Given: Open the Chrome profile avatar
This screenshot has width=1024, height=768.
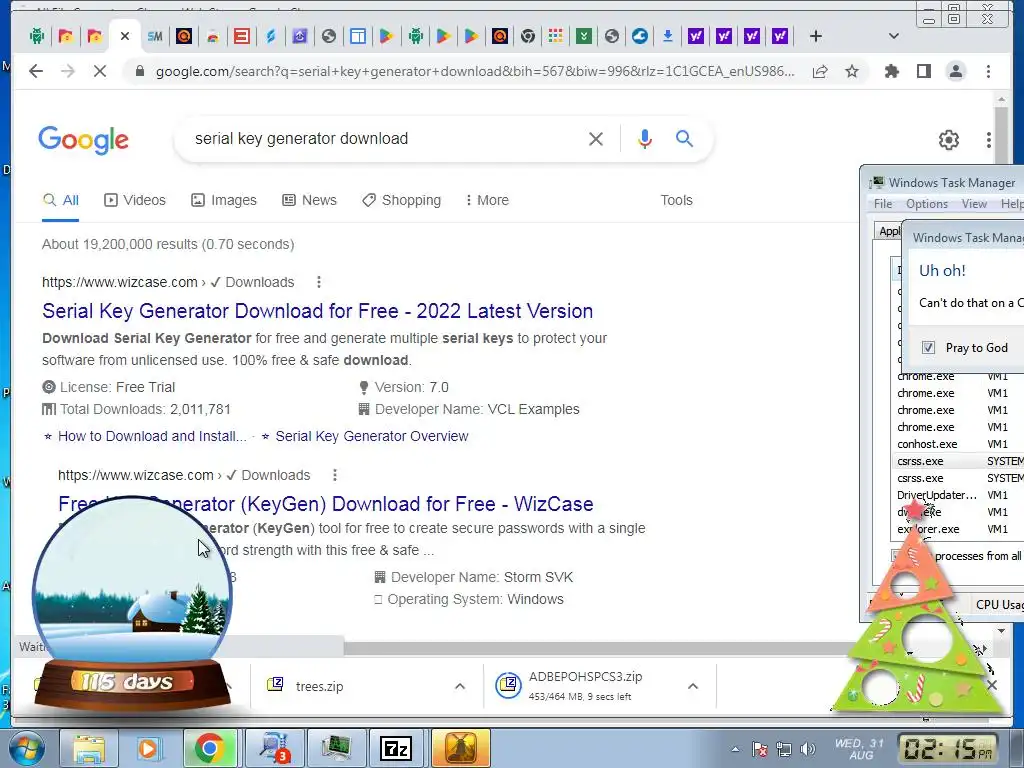Looking at the screenshot, I should click(955, 71).
